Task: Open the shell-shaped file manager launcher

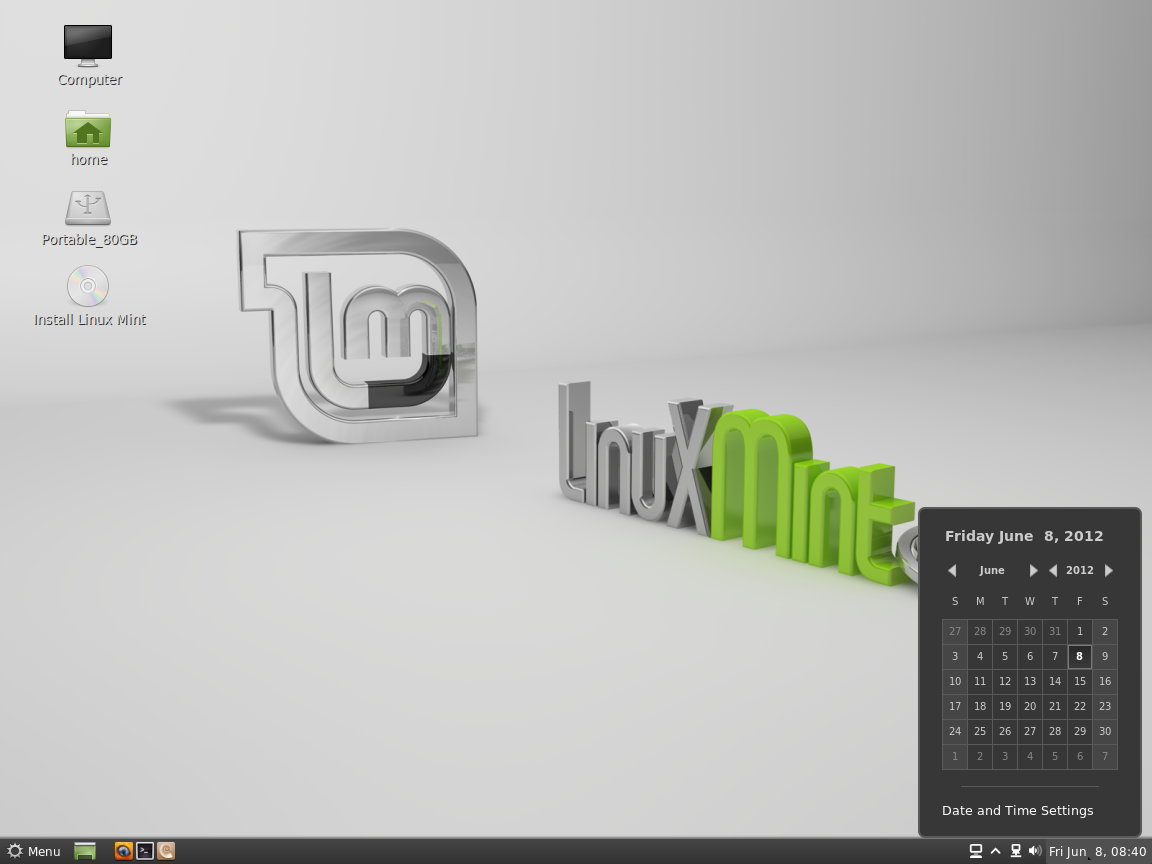Action: (166, 851)
